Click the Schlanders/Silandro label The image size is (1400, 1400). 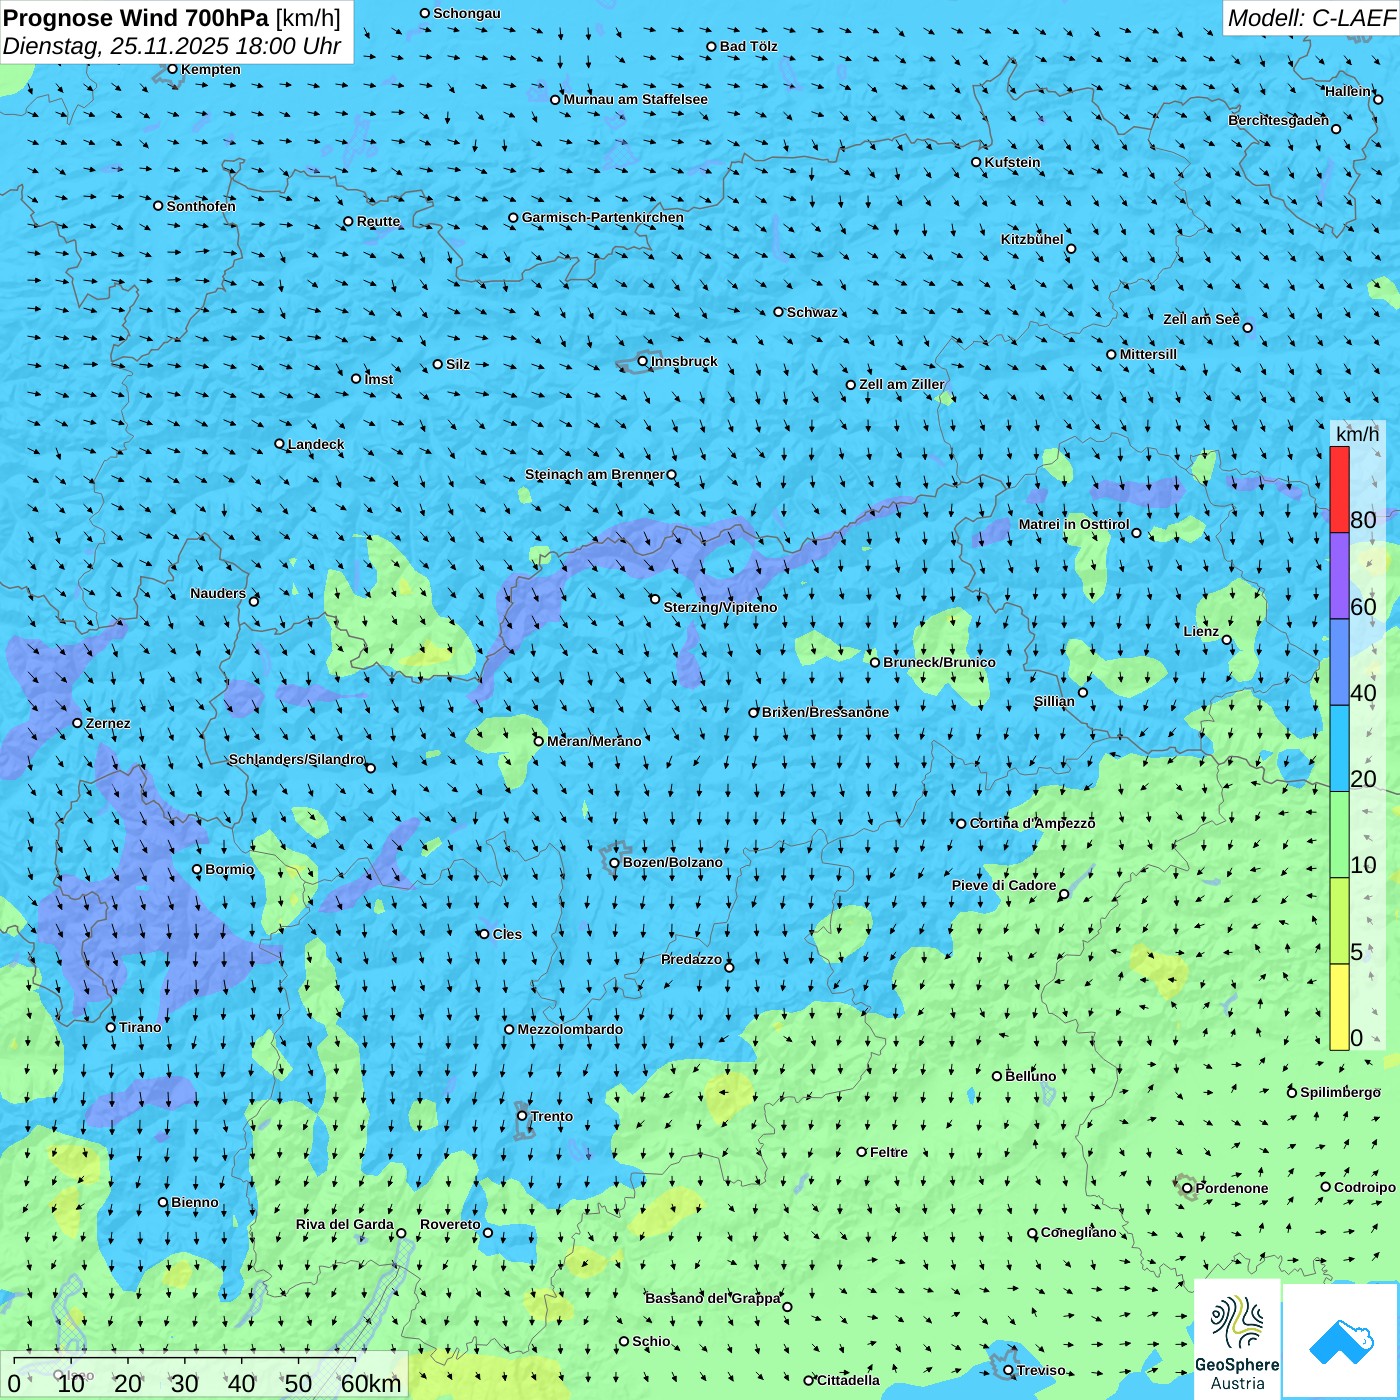(297, 759)
